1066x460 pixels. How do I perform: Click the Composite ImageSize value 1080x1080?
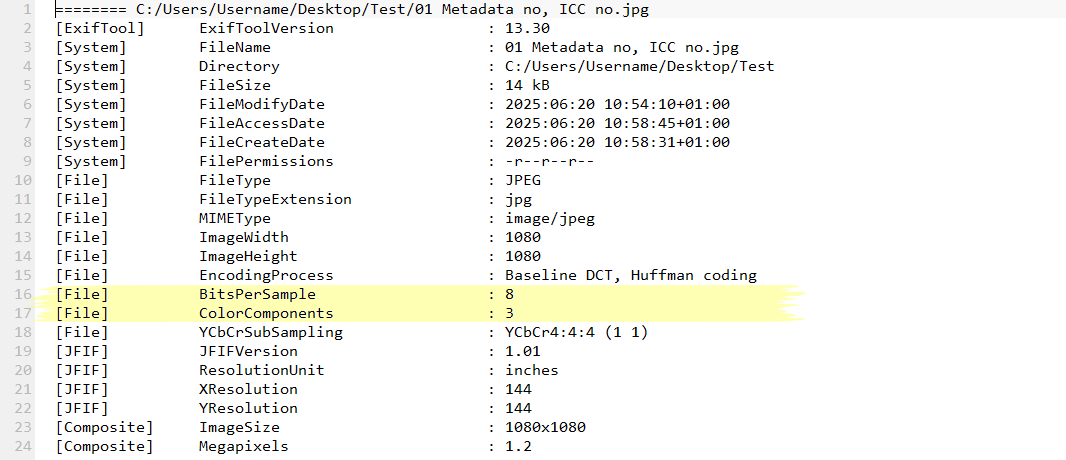[x=545, y=427]
